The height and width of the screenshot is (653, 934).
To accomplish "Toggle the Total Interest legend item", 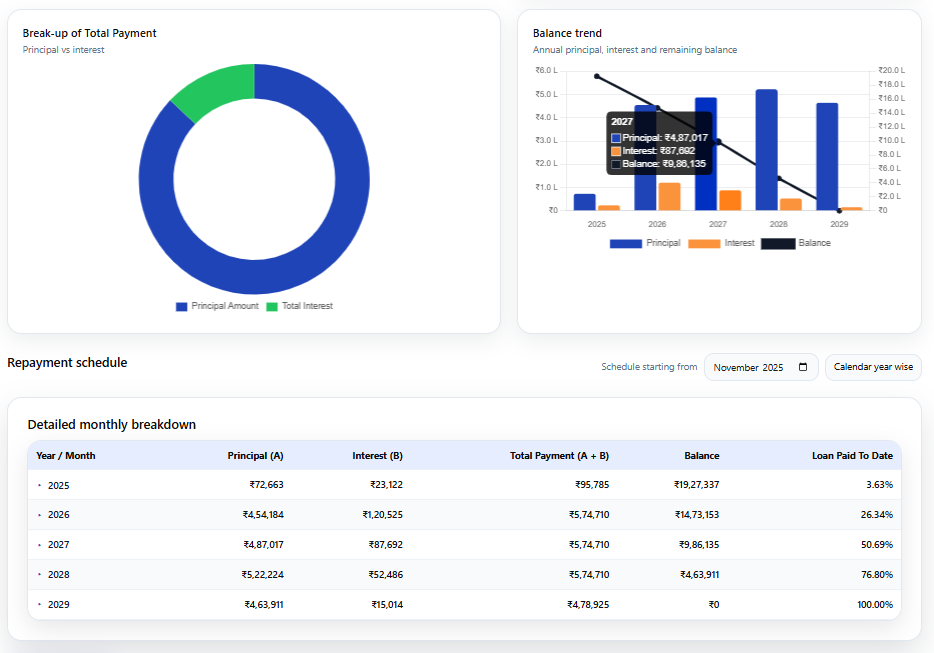I will (x=299, y=306).
